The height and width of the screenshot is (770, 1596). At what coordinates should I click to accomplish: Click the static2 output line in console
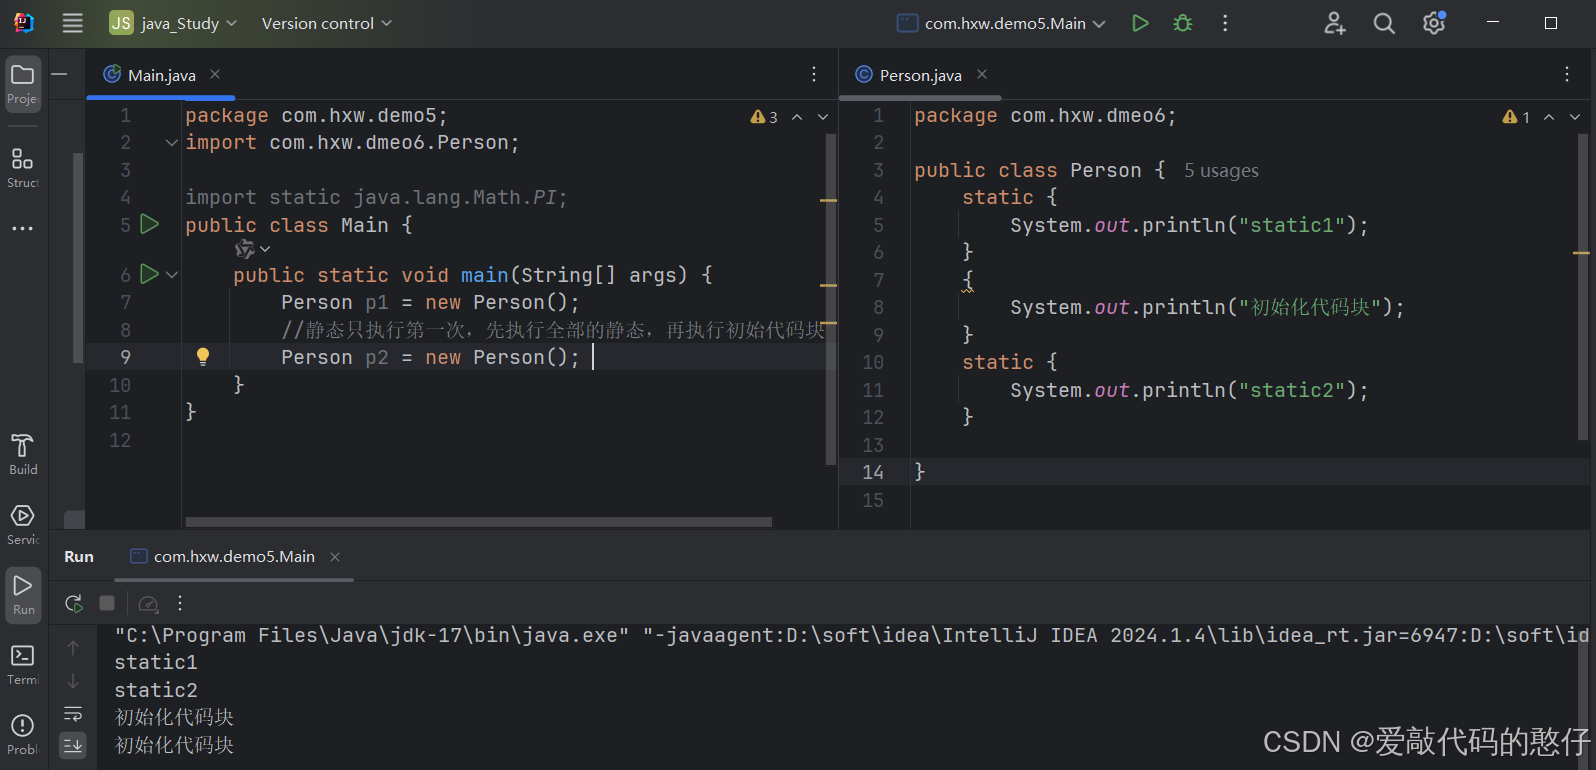pyautogui.click(x=156, y=690)
